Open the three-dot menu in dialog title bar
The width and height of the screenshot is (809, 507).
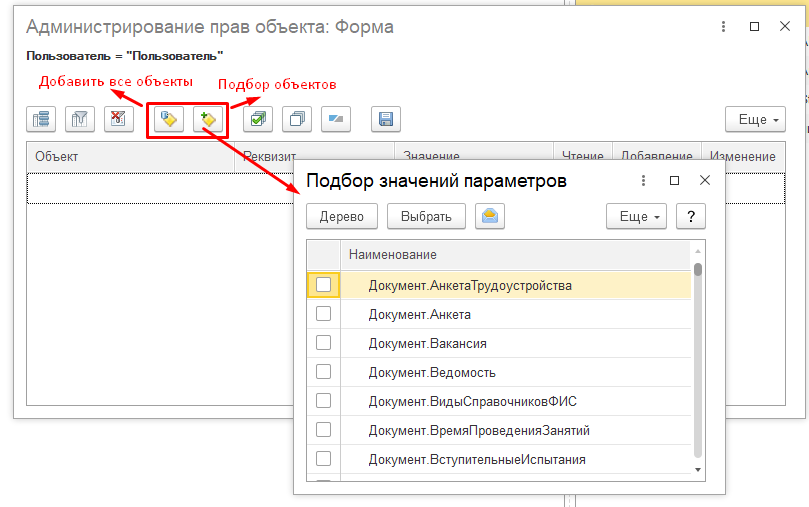pos(641,181)
